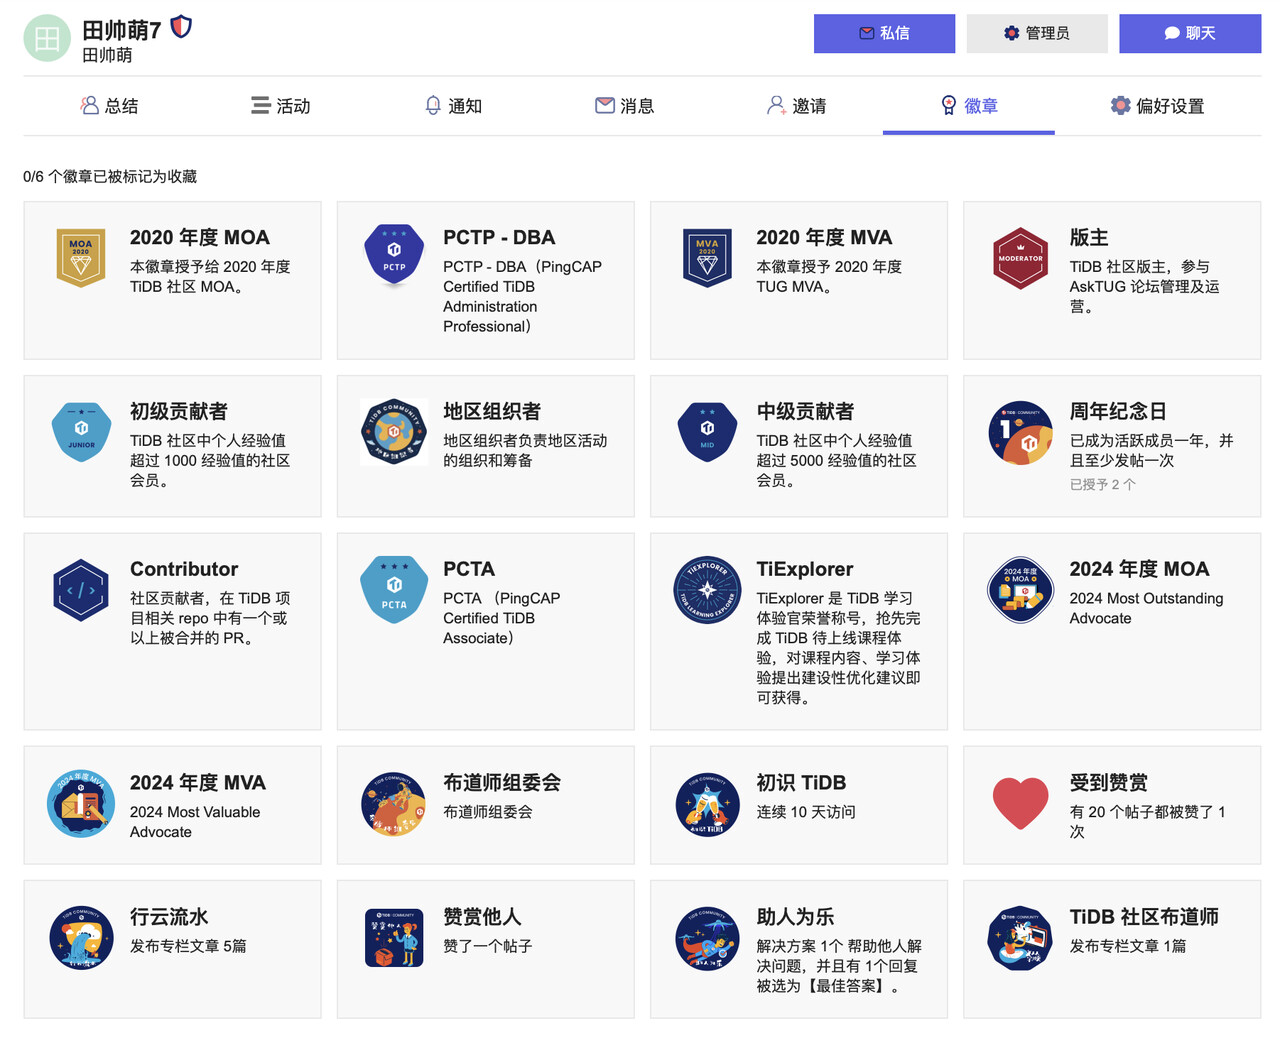Open the 中级贡献者 badge title
Screen dimensions: 1280x1038
[x=805, y=412]
